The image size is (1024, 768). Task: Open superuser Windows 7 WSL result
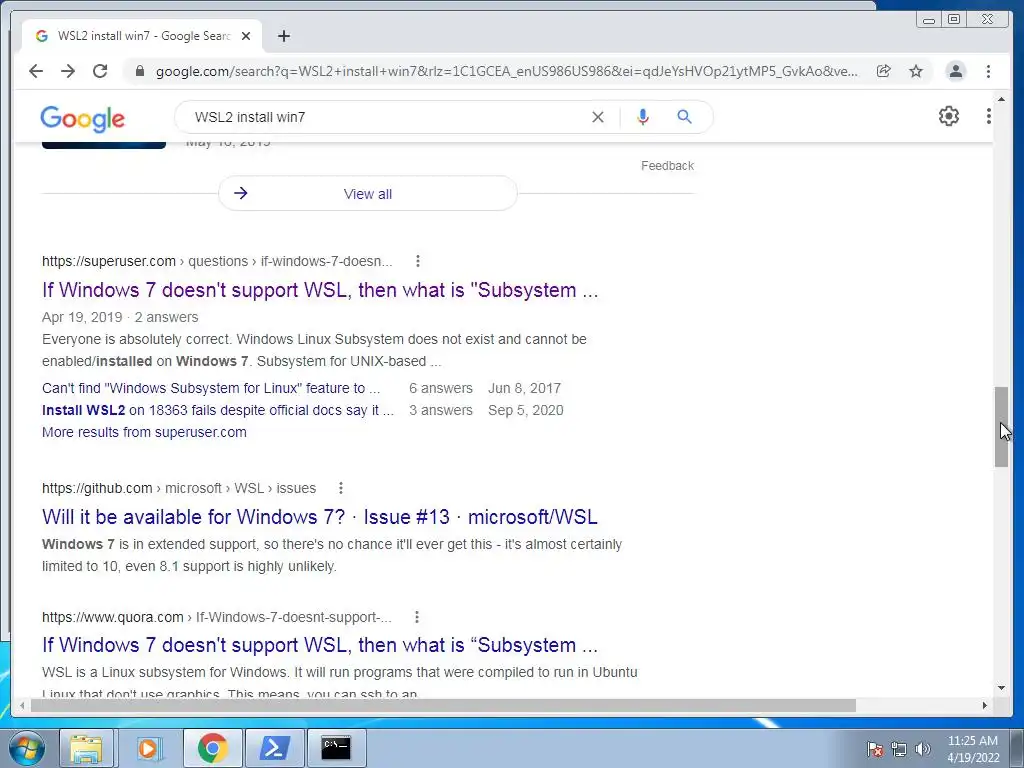point(320,290)
